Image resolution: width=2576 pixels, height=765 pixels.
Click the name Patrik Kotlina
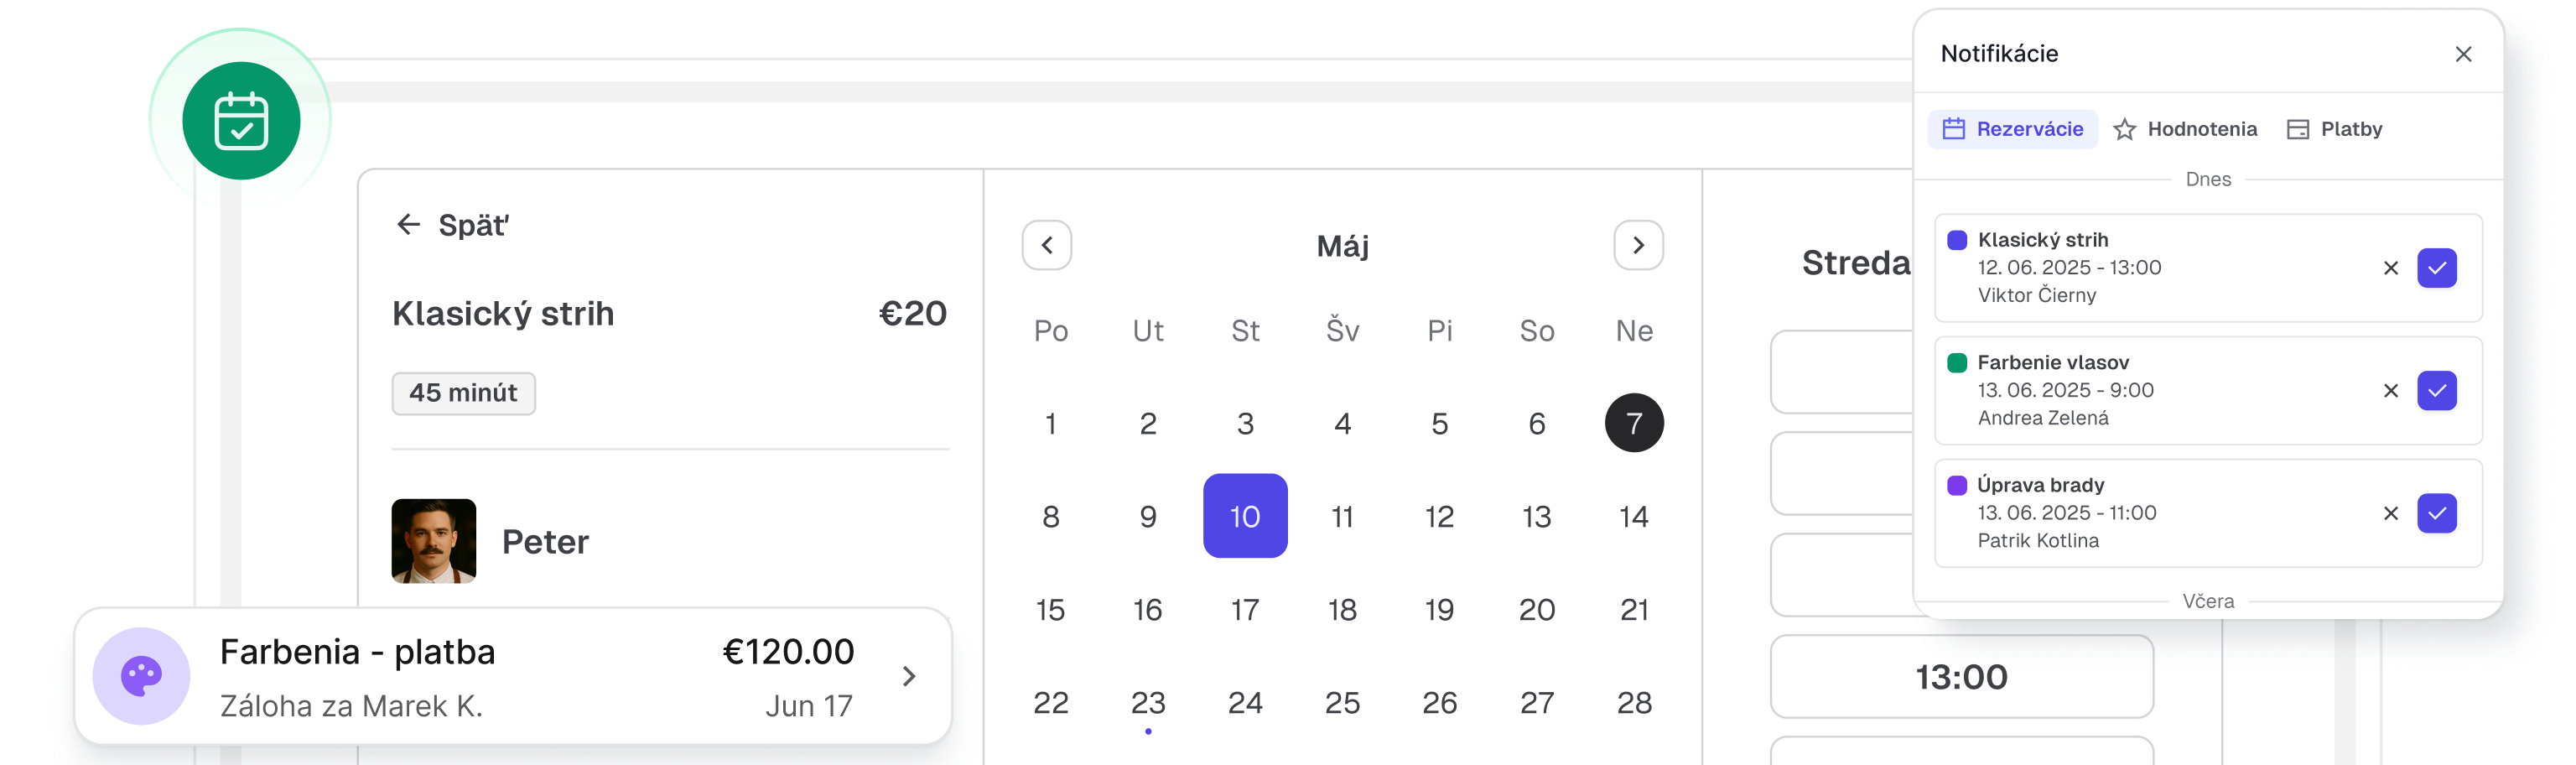[x=2038, y=541]
